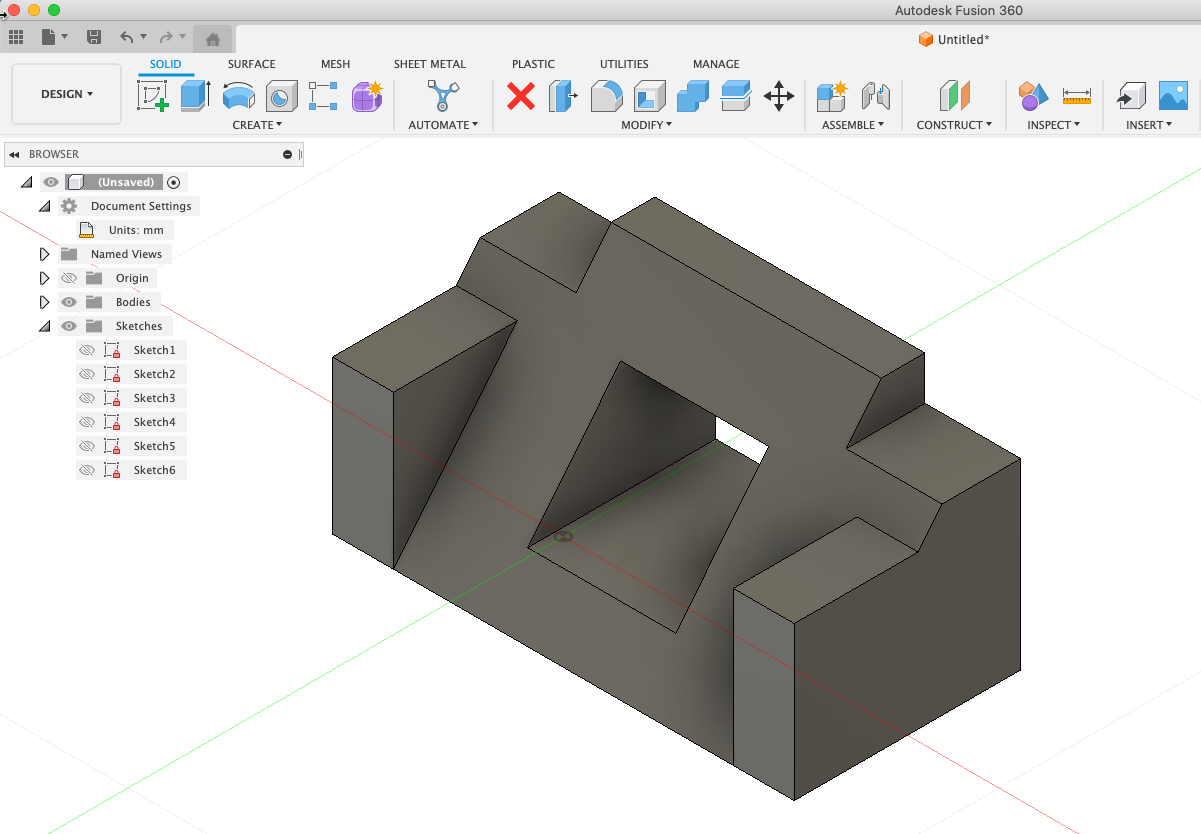
Task: Open the Create dropdown menu
Action: coord(258,125)
